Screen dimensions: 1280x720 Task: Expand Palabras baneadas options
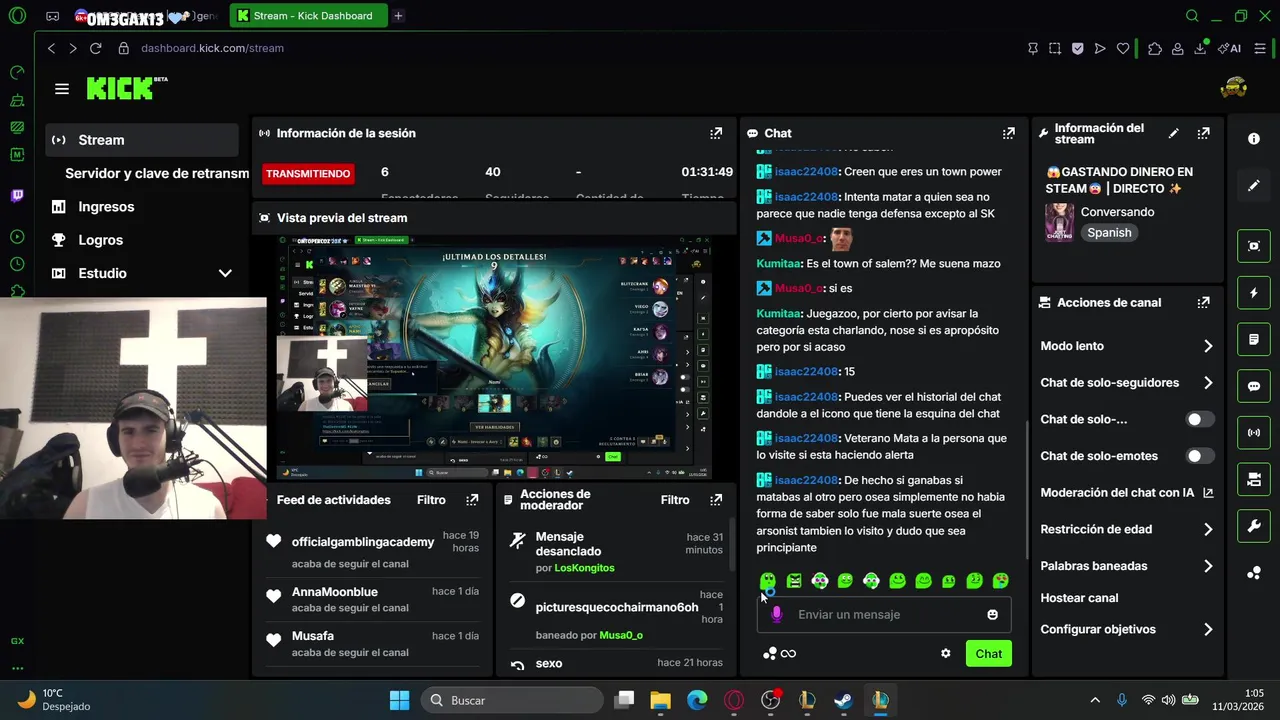click(1208, 566)
